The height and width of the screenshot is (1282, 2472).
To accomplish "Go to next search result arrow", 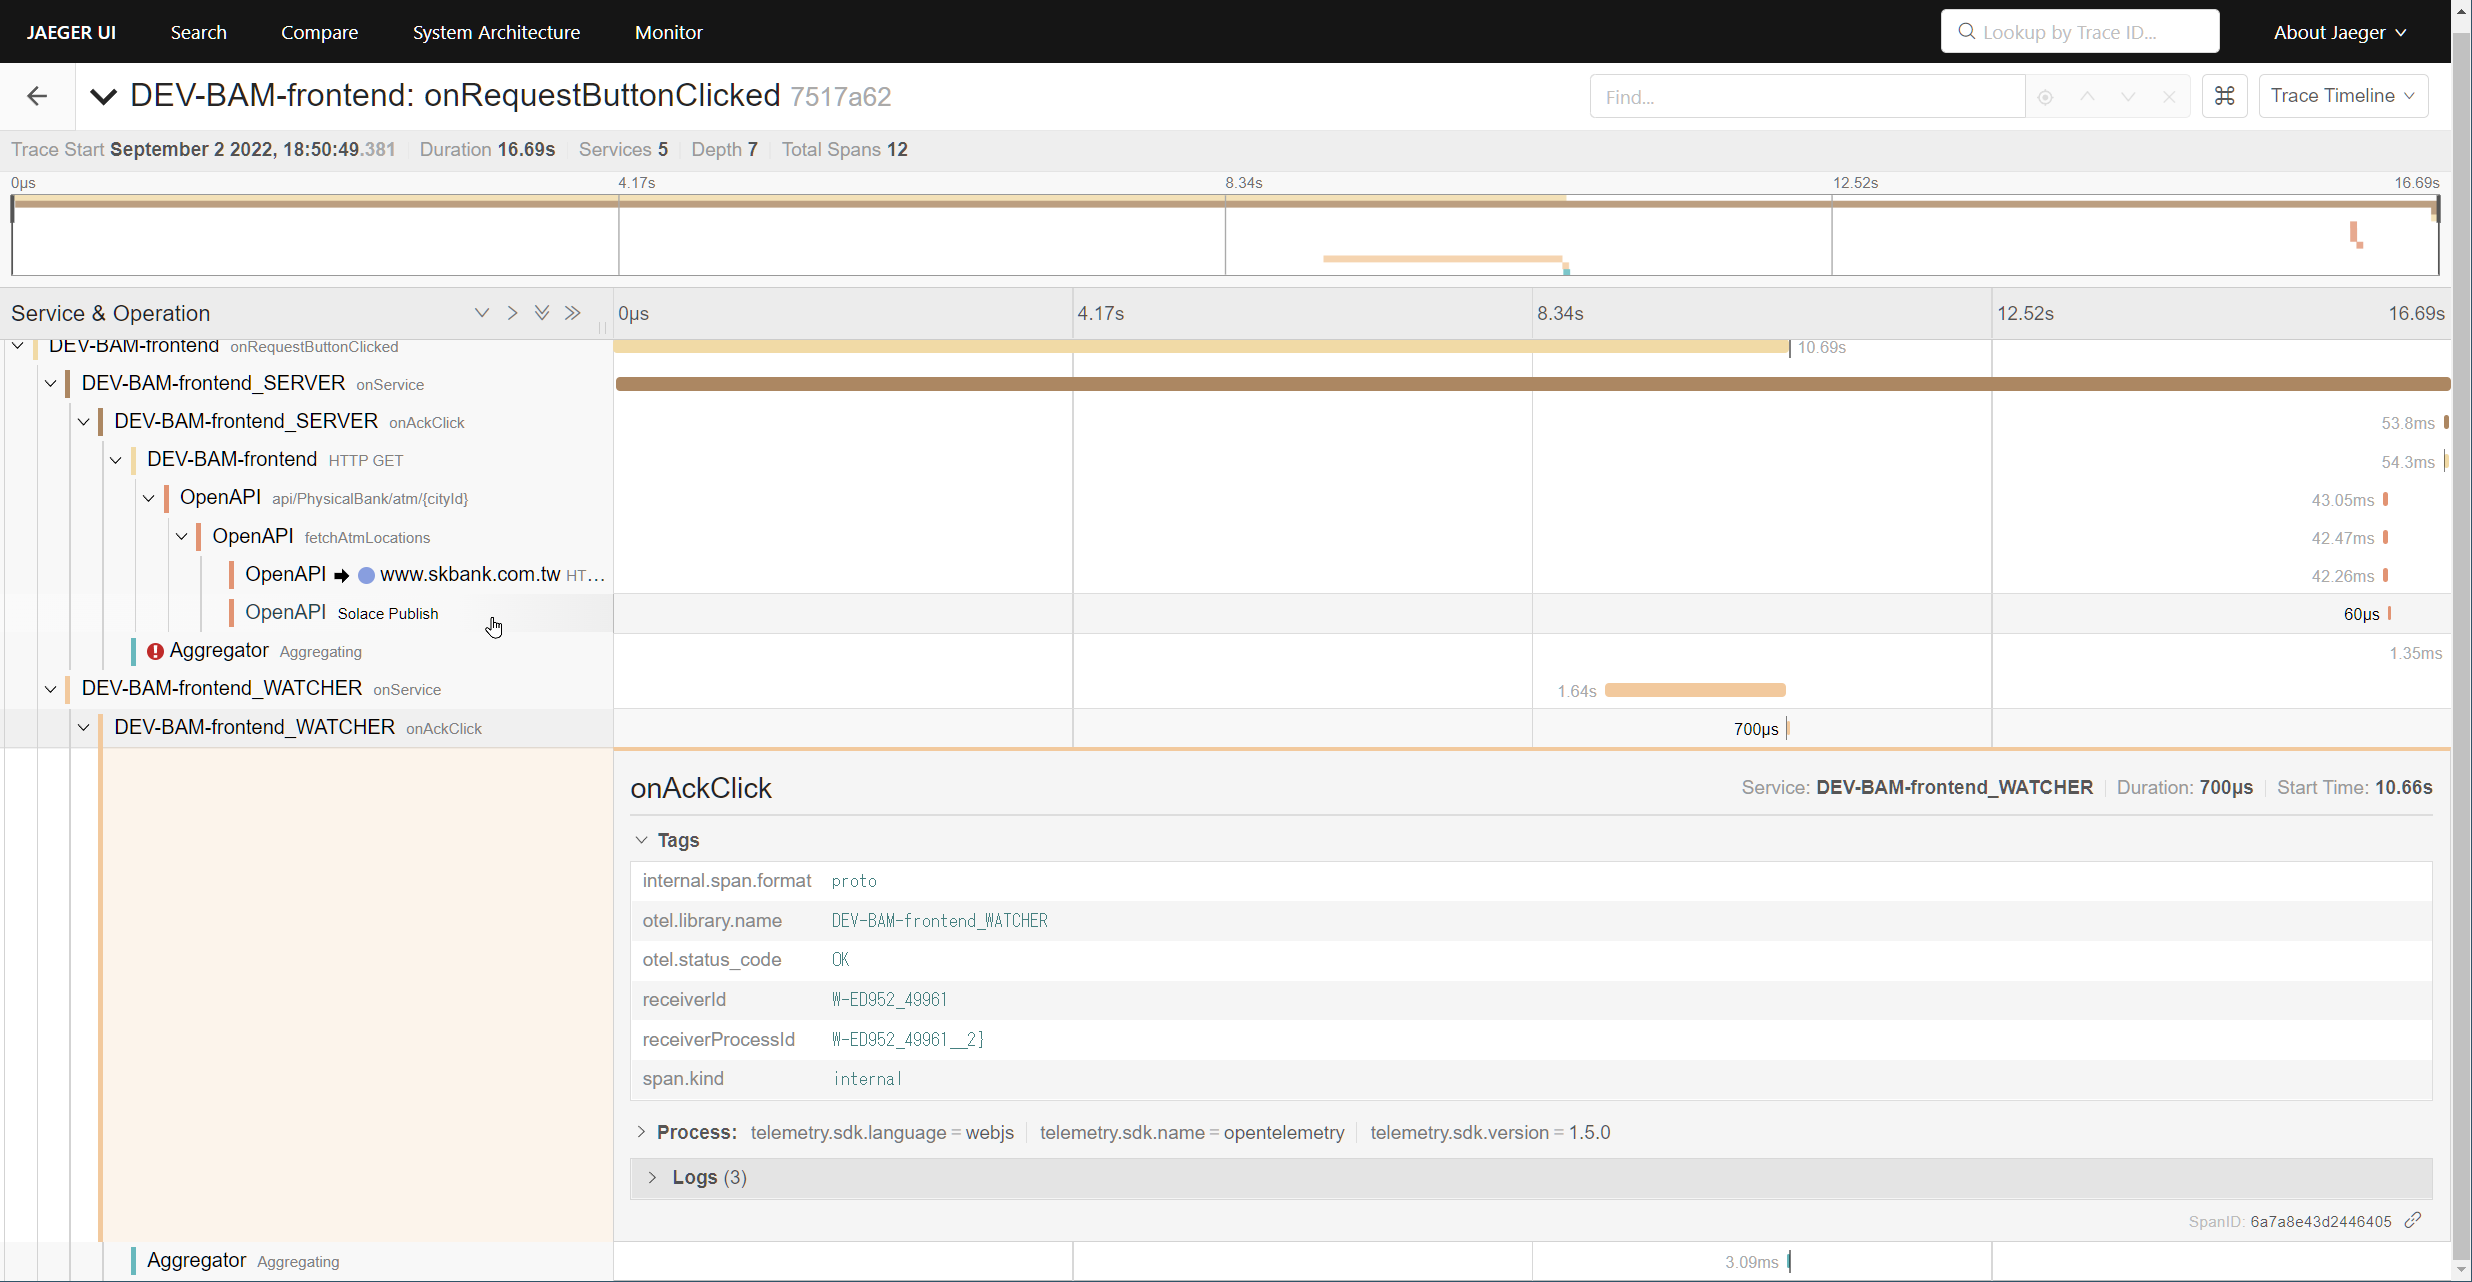I will 2128,97.
